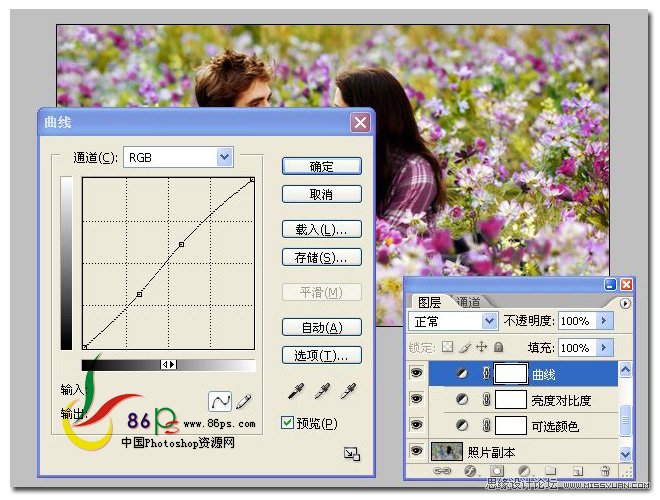
Task: Select the 照片副本 layer name
Action: [491, 452]
